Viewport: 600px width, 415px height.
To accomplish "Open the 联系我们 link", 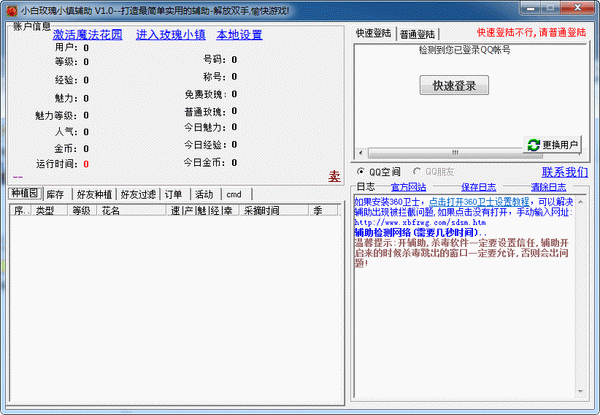I will [564, 172].
